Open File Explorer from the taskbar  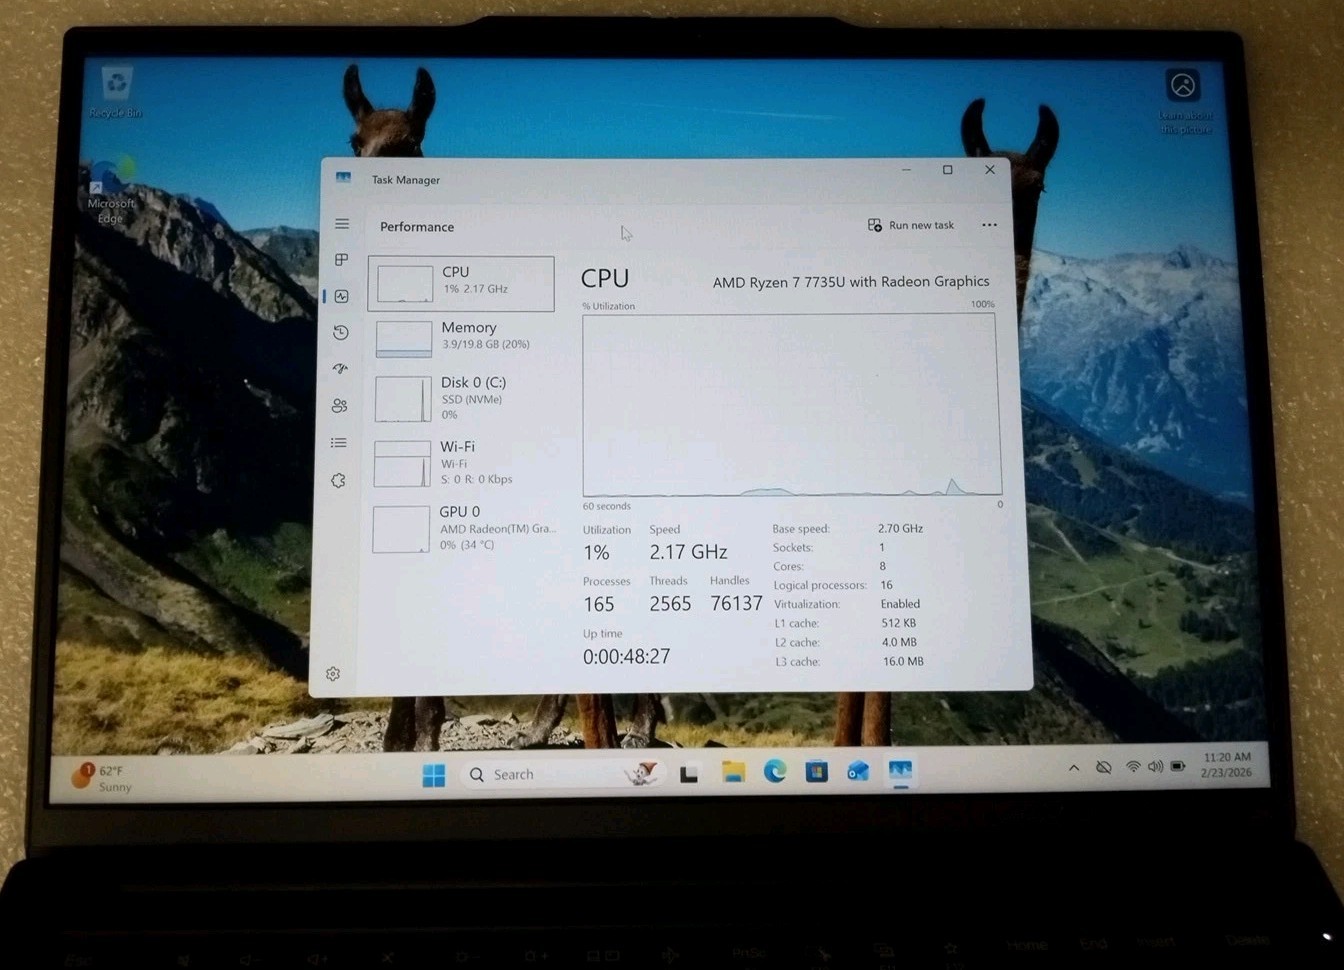(734, 772)
